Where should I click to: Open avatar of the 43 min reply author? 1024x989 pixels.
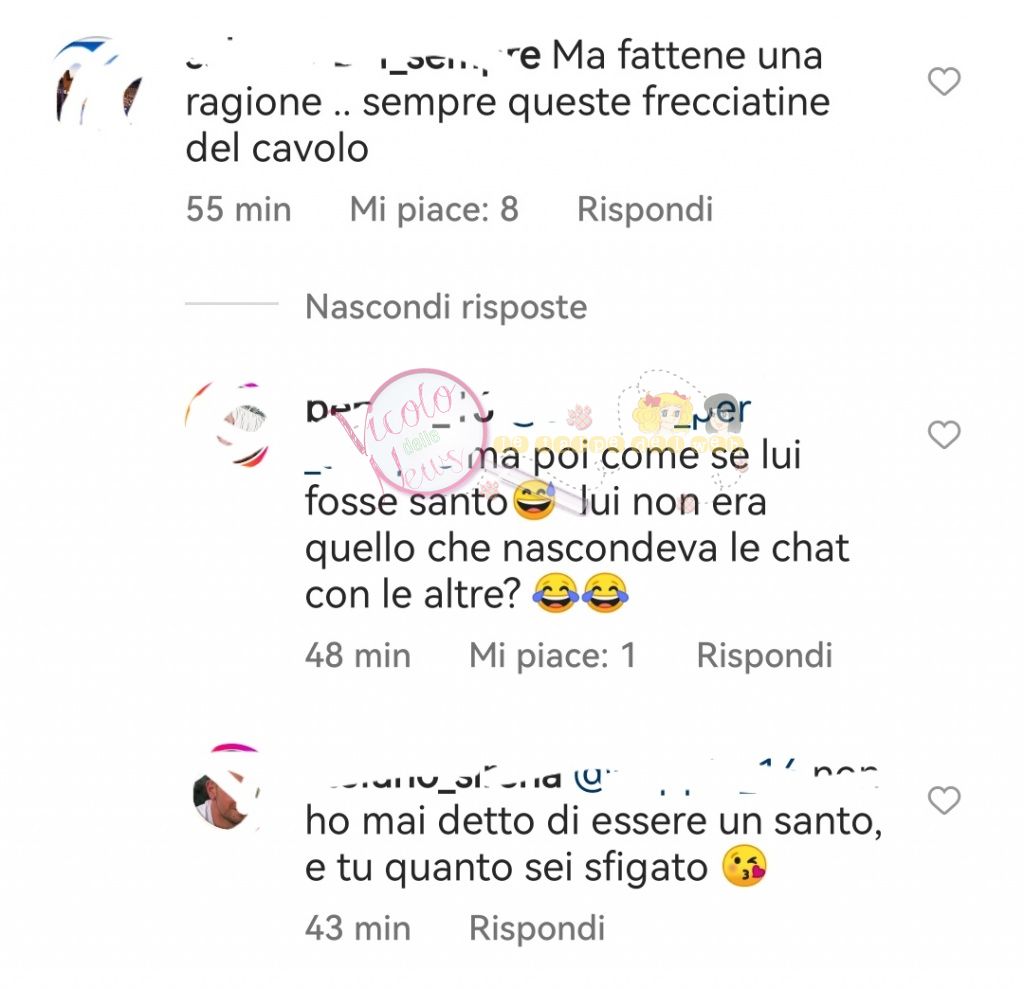[x=227, y=788]
